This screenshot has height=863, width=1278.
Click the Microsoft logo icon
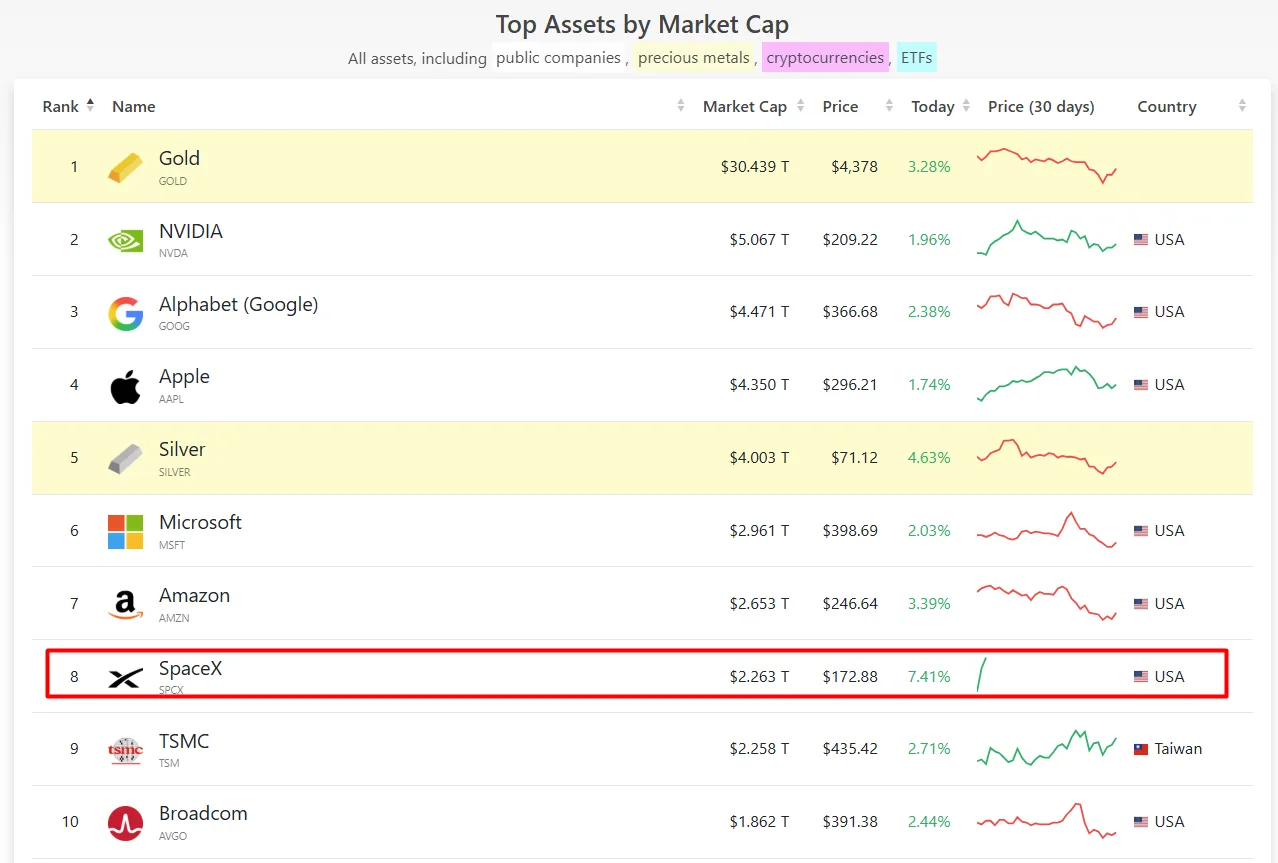coord(125,532)
